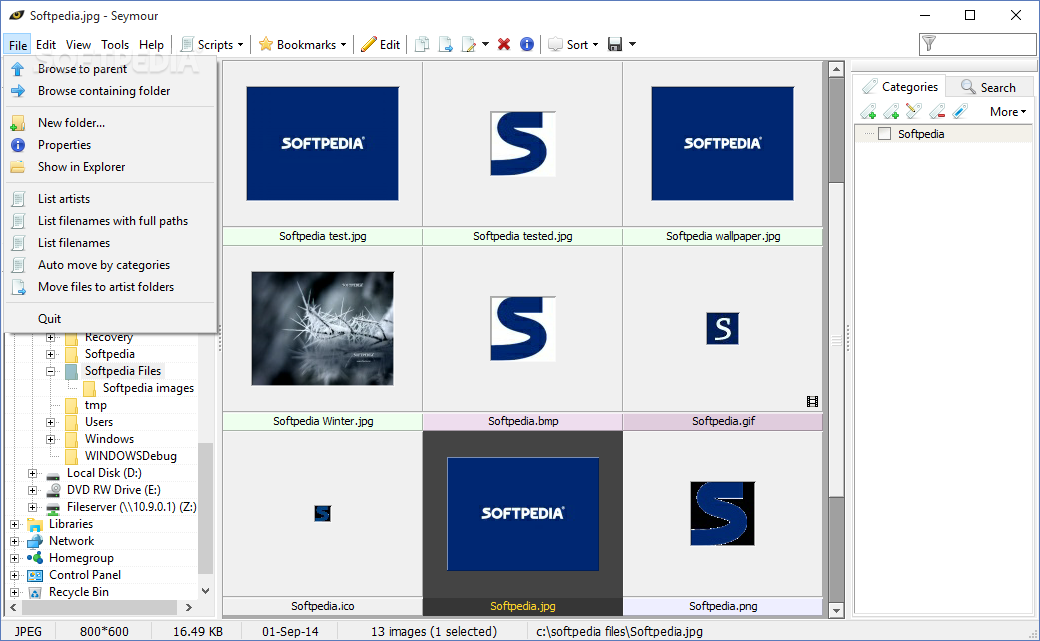Image resolution: width=1040 pixels, height=641 pixels.
Task: Expand the Windows folder node
Action: coord(50,439)
